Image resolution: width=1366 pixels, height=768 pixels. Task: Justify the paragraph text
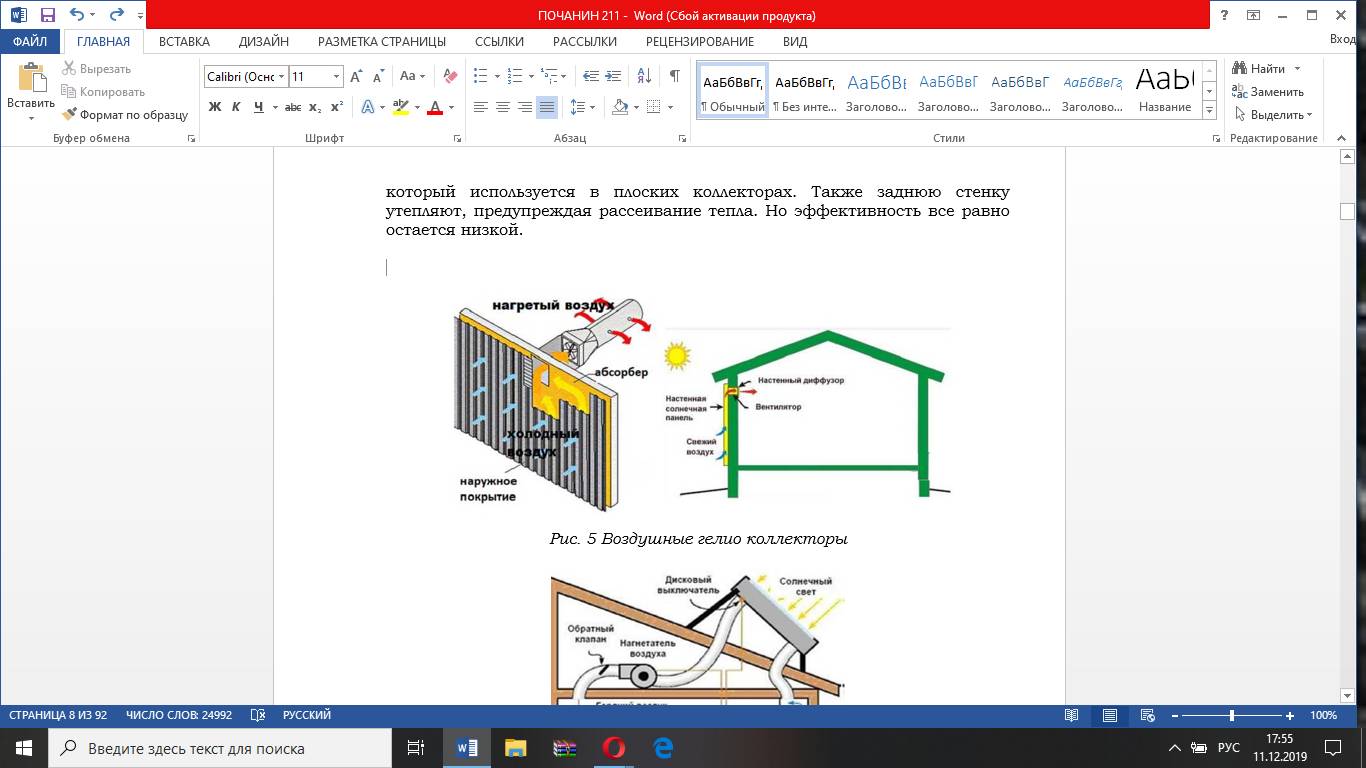(x=547, y=107)
